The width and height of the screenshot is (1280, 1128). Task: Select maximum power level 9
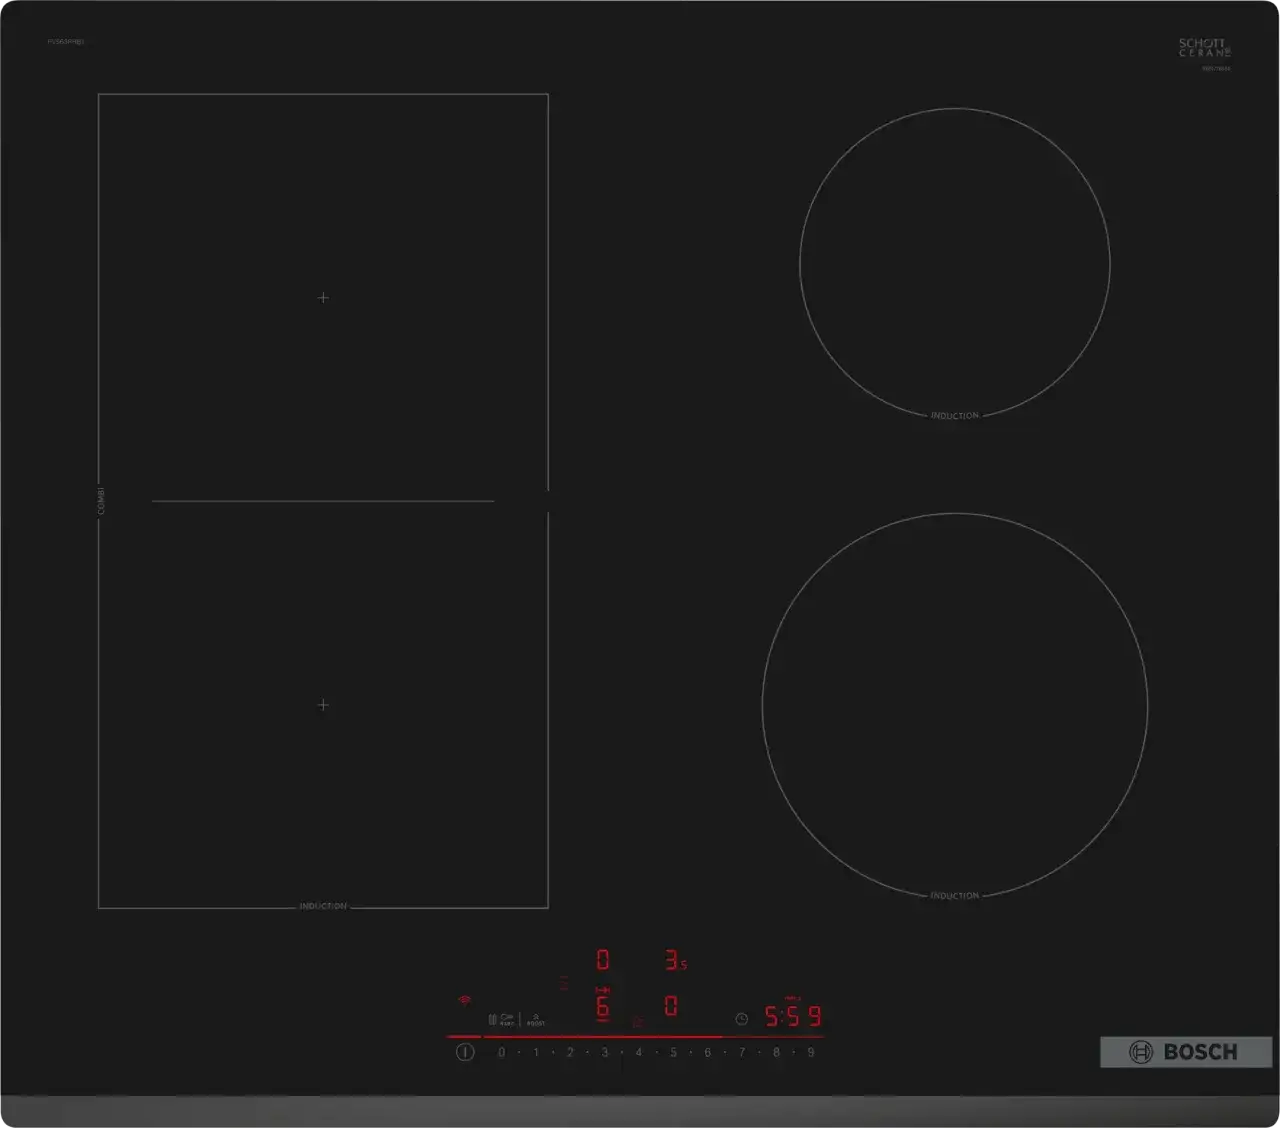(x=811, y=1052)
